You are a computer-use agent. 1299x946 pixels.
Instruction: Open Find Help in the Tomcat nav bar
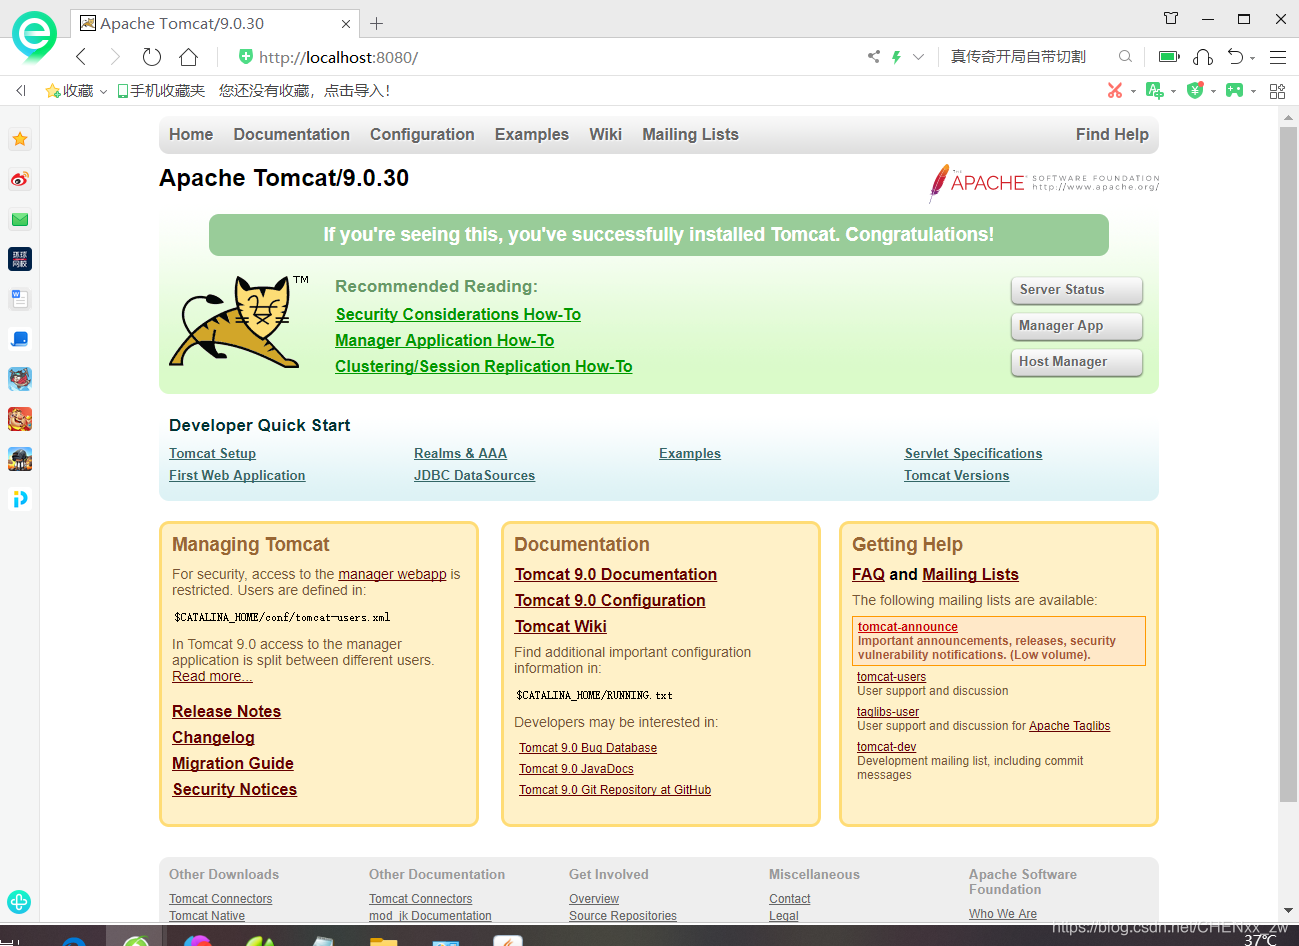(1112, 135)
